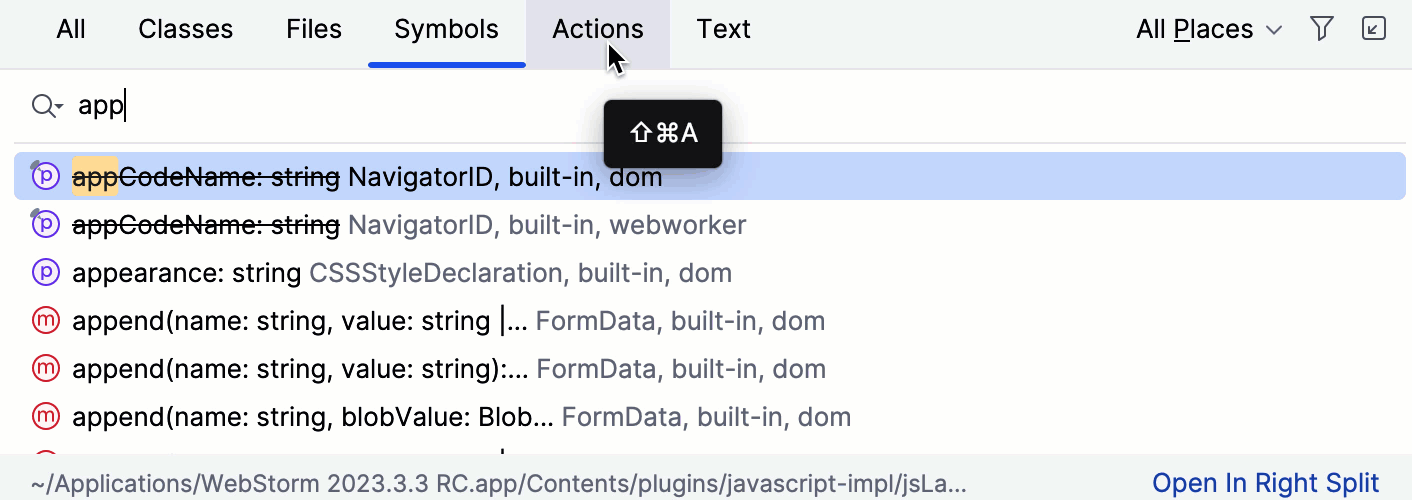Click the search magnifier history icon

(x=46, y=106)
